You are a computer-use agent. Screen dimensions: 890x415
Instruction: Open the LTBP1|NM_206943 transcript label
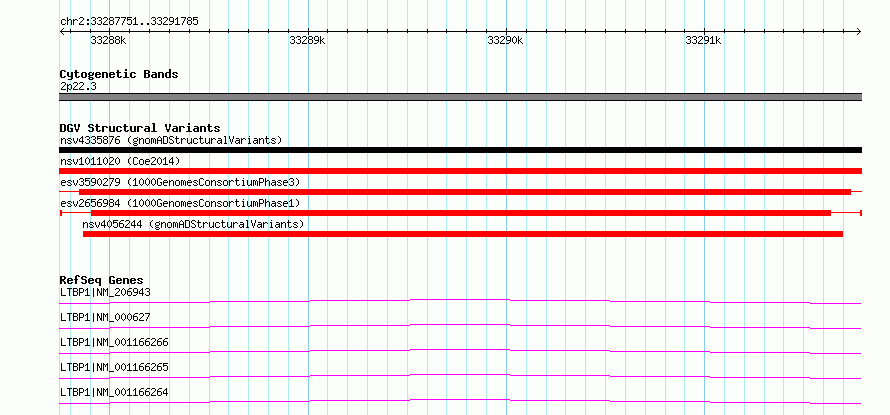105,292
